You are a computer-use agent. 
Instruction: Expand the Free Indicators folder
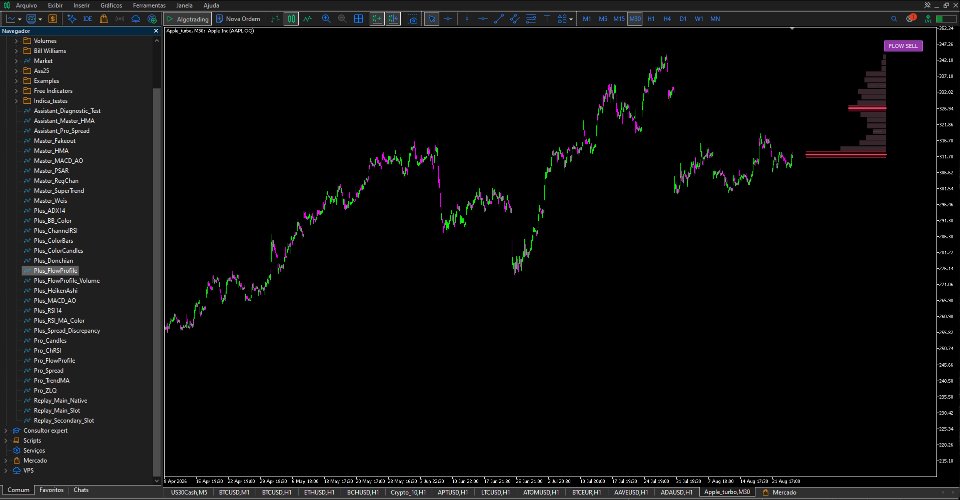point(16,91)
